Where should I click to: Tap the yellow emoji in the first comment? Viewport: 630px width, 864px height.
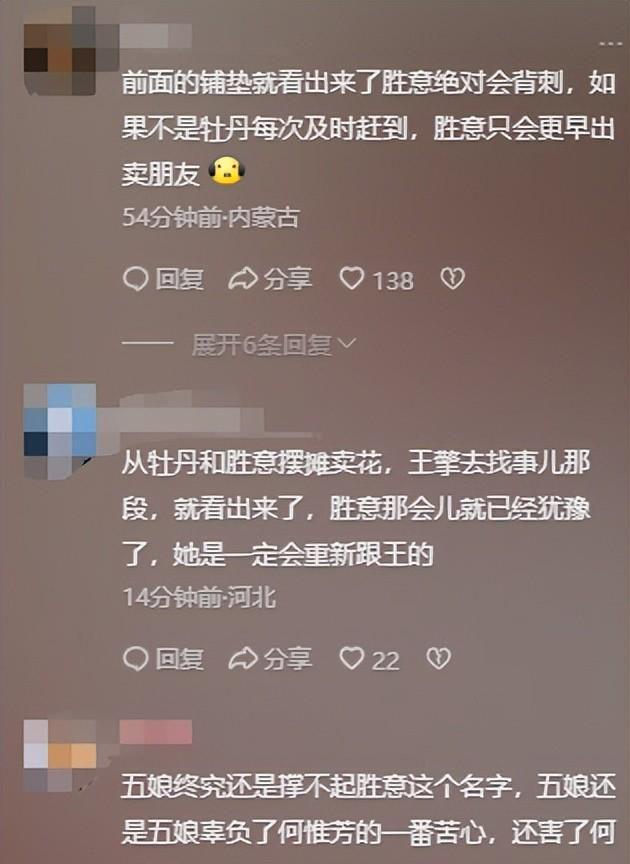point(227,171)
